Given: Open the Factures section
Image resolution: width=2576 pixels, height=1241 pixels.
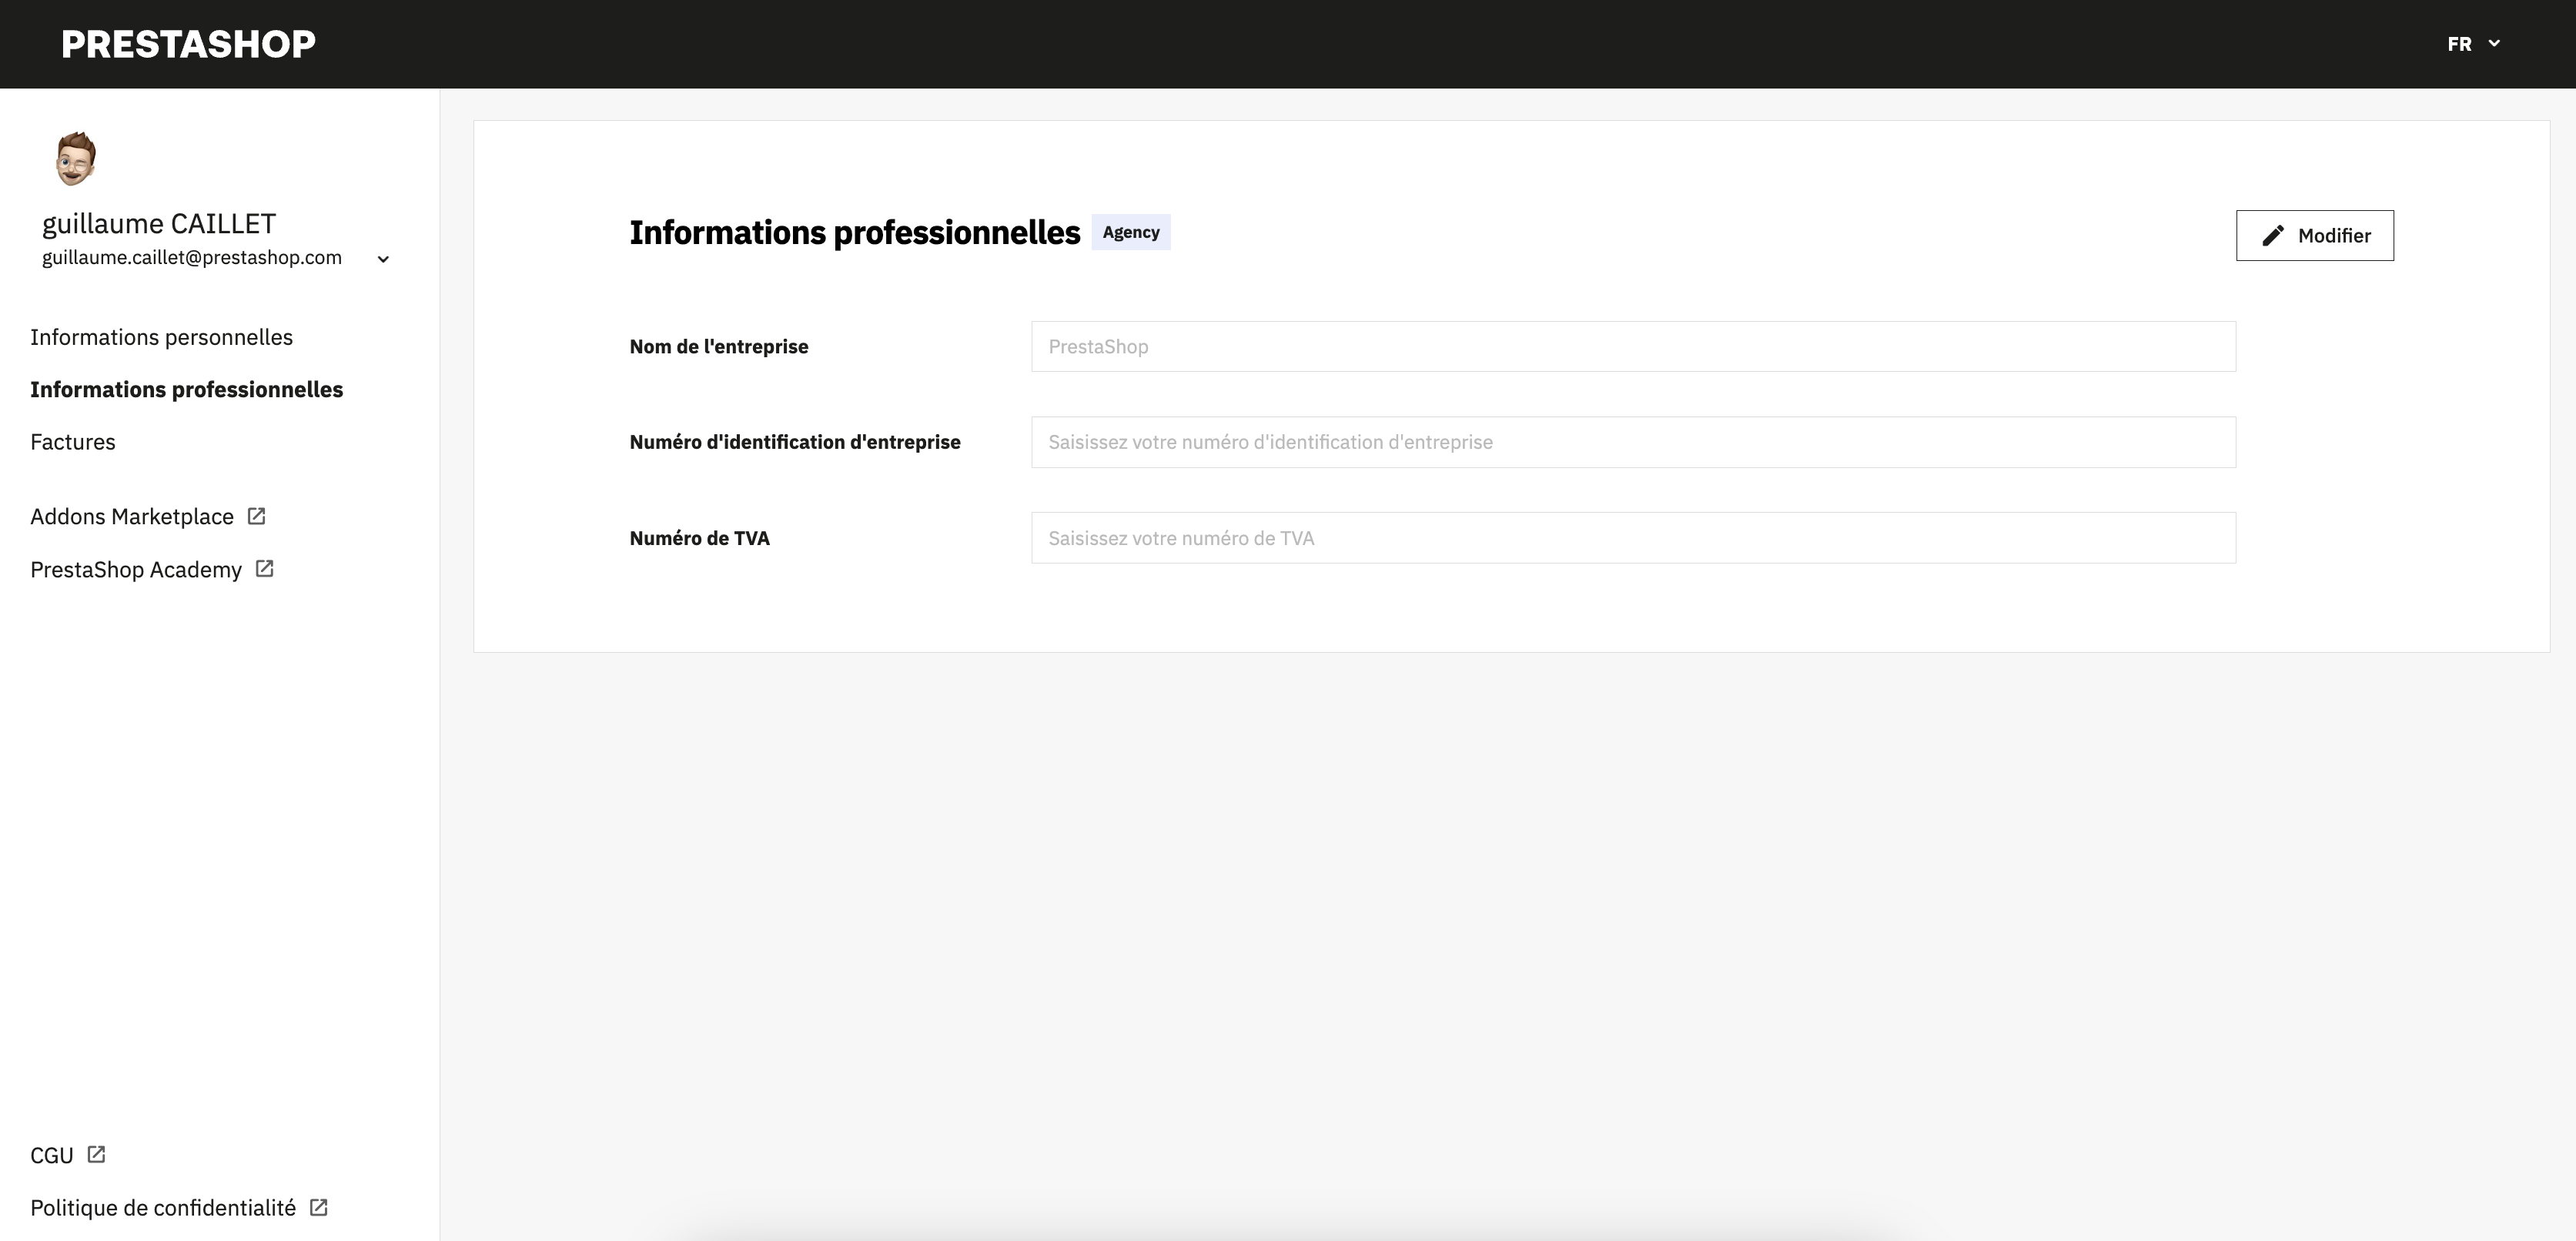Looking at the screenshot, I should [x=72, y=441].
